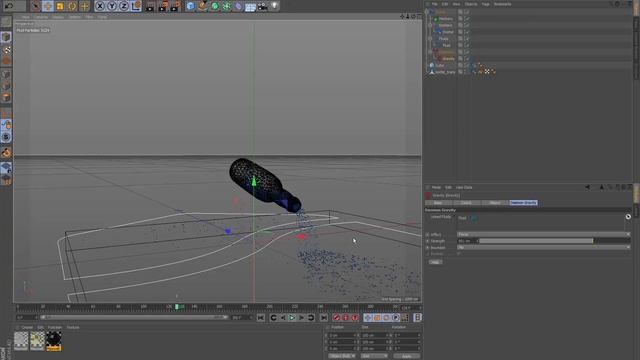Image resolution: width=640 pixels, height=360 pixels.
Task: Click the preview range slider bar
Action: [133, 317]
